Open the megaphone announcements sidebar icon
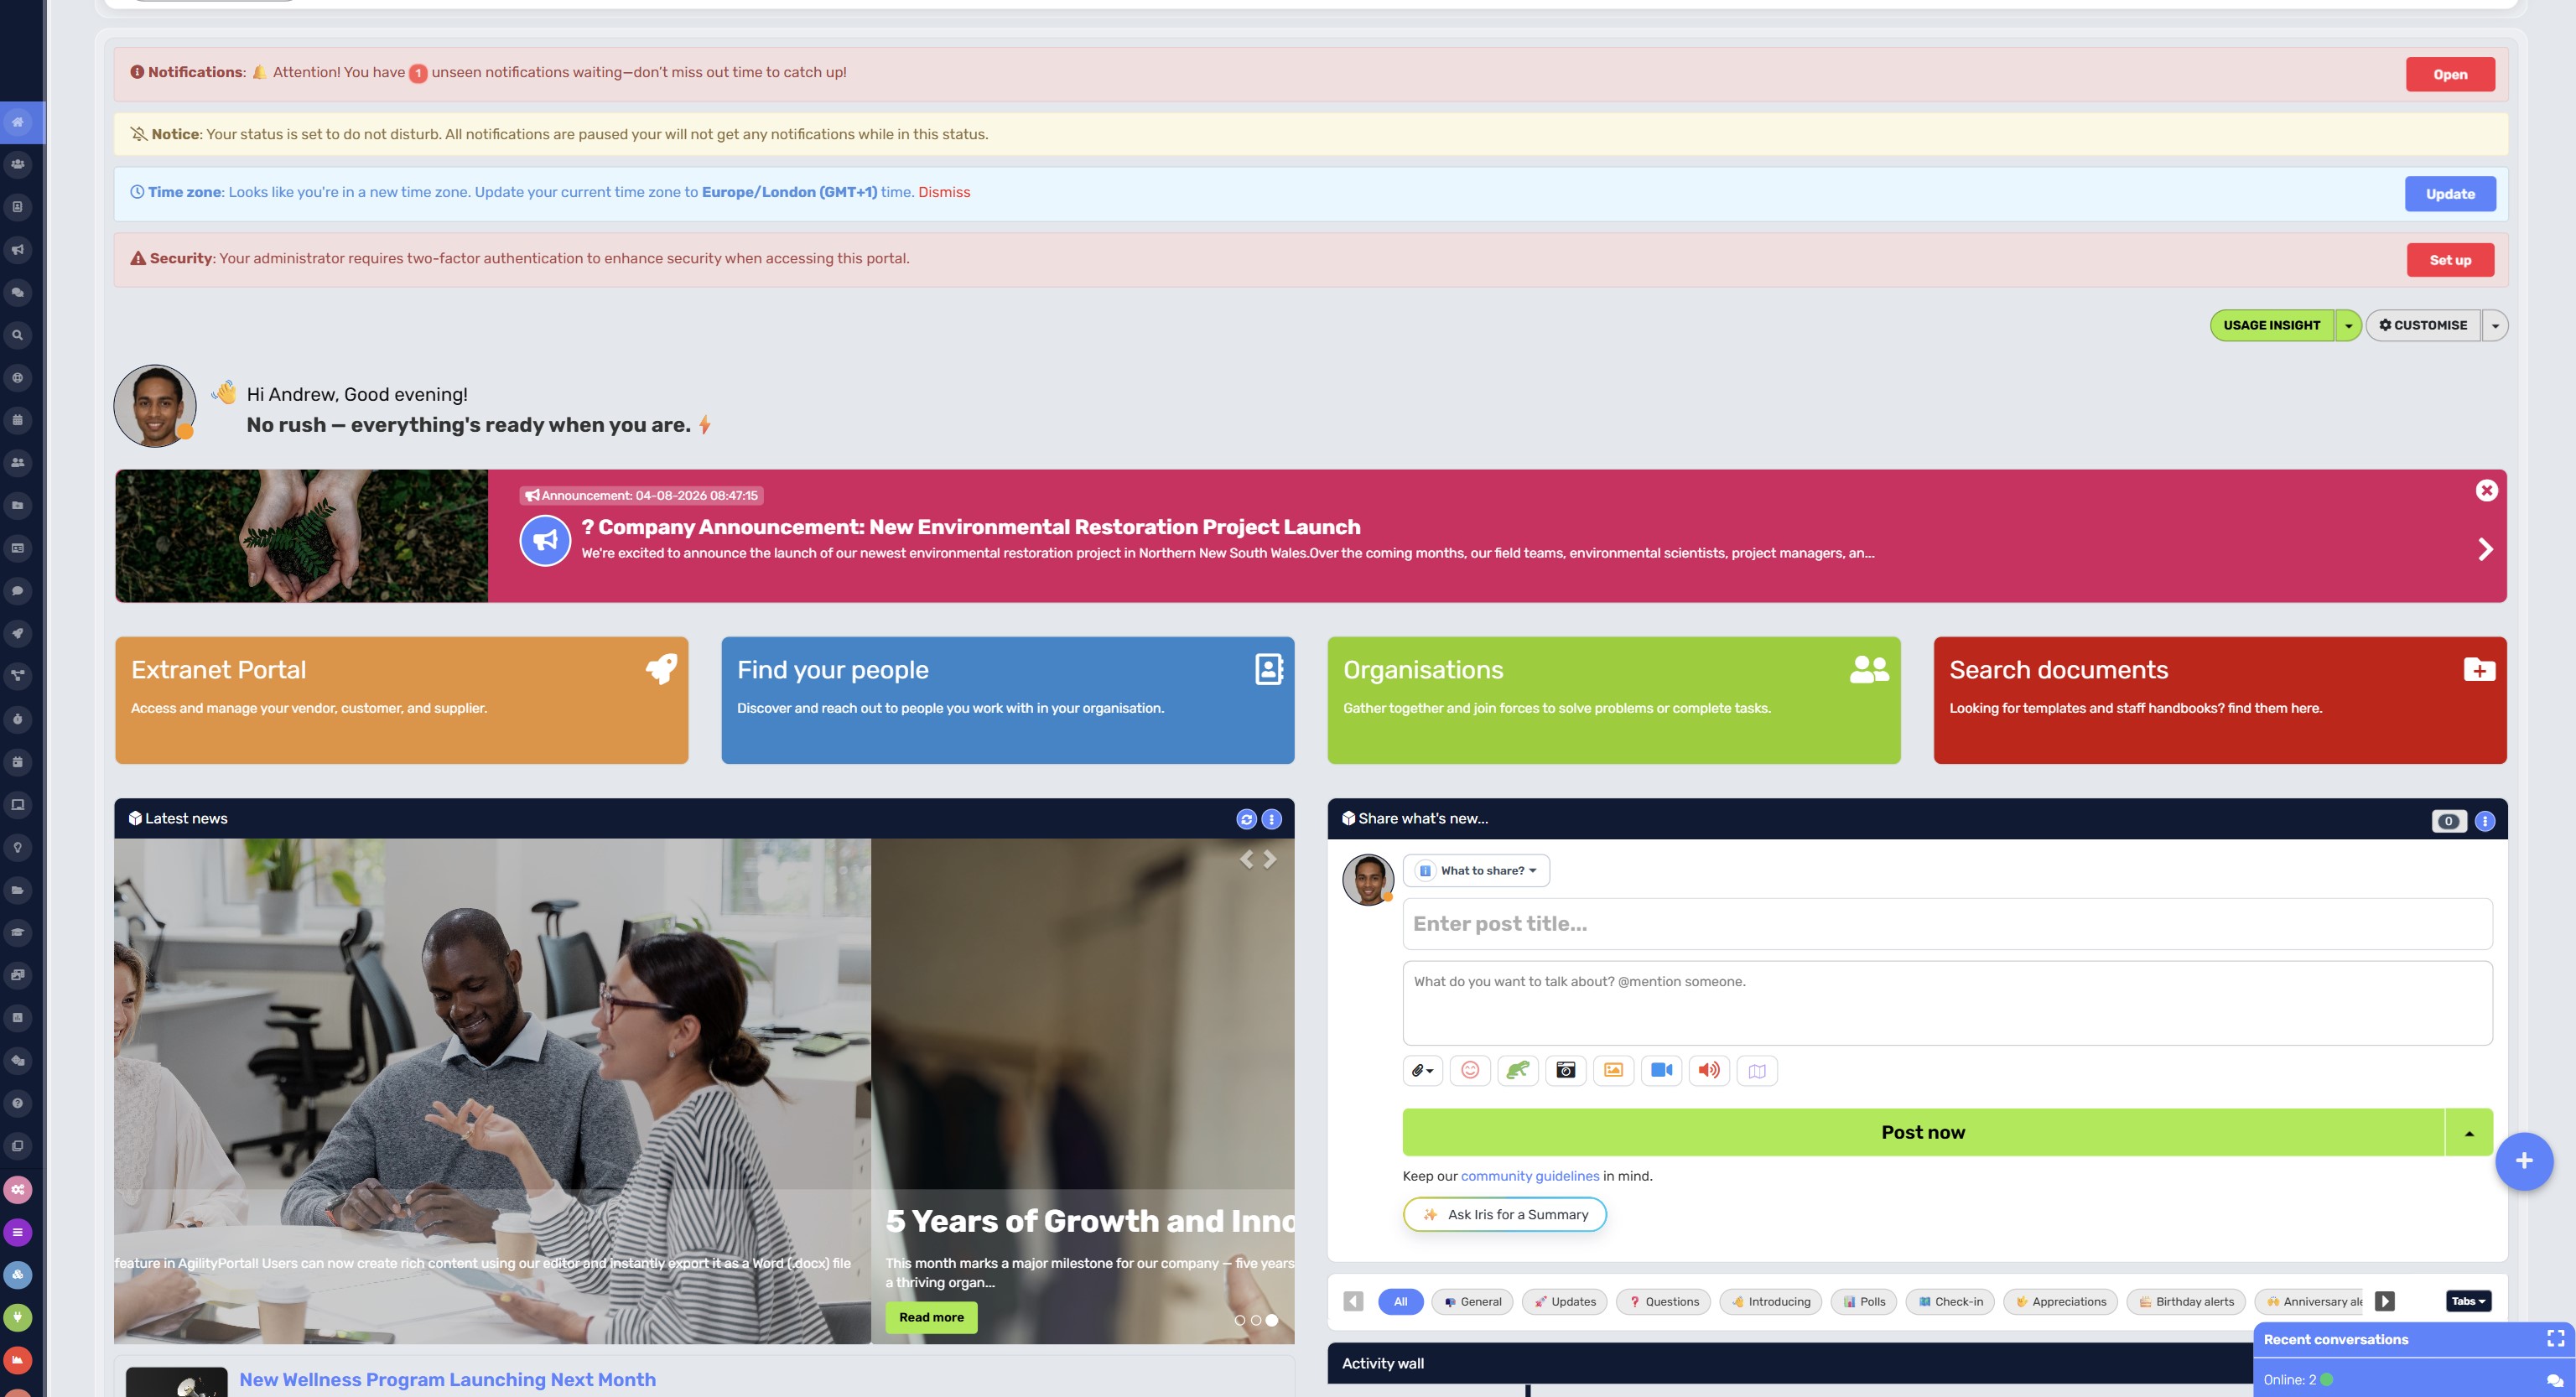Image resolution: width=2576 pixels, height=1397 pixels. (x=18, y=250)
